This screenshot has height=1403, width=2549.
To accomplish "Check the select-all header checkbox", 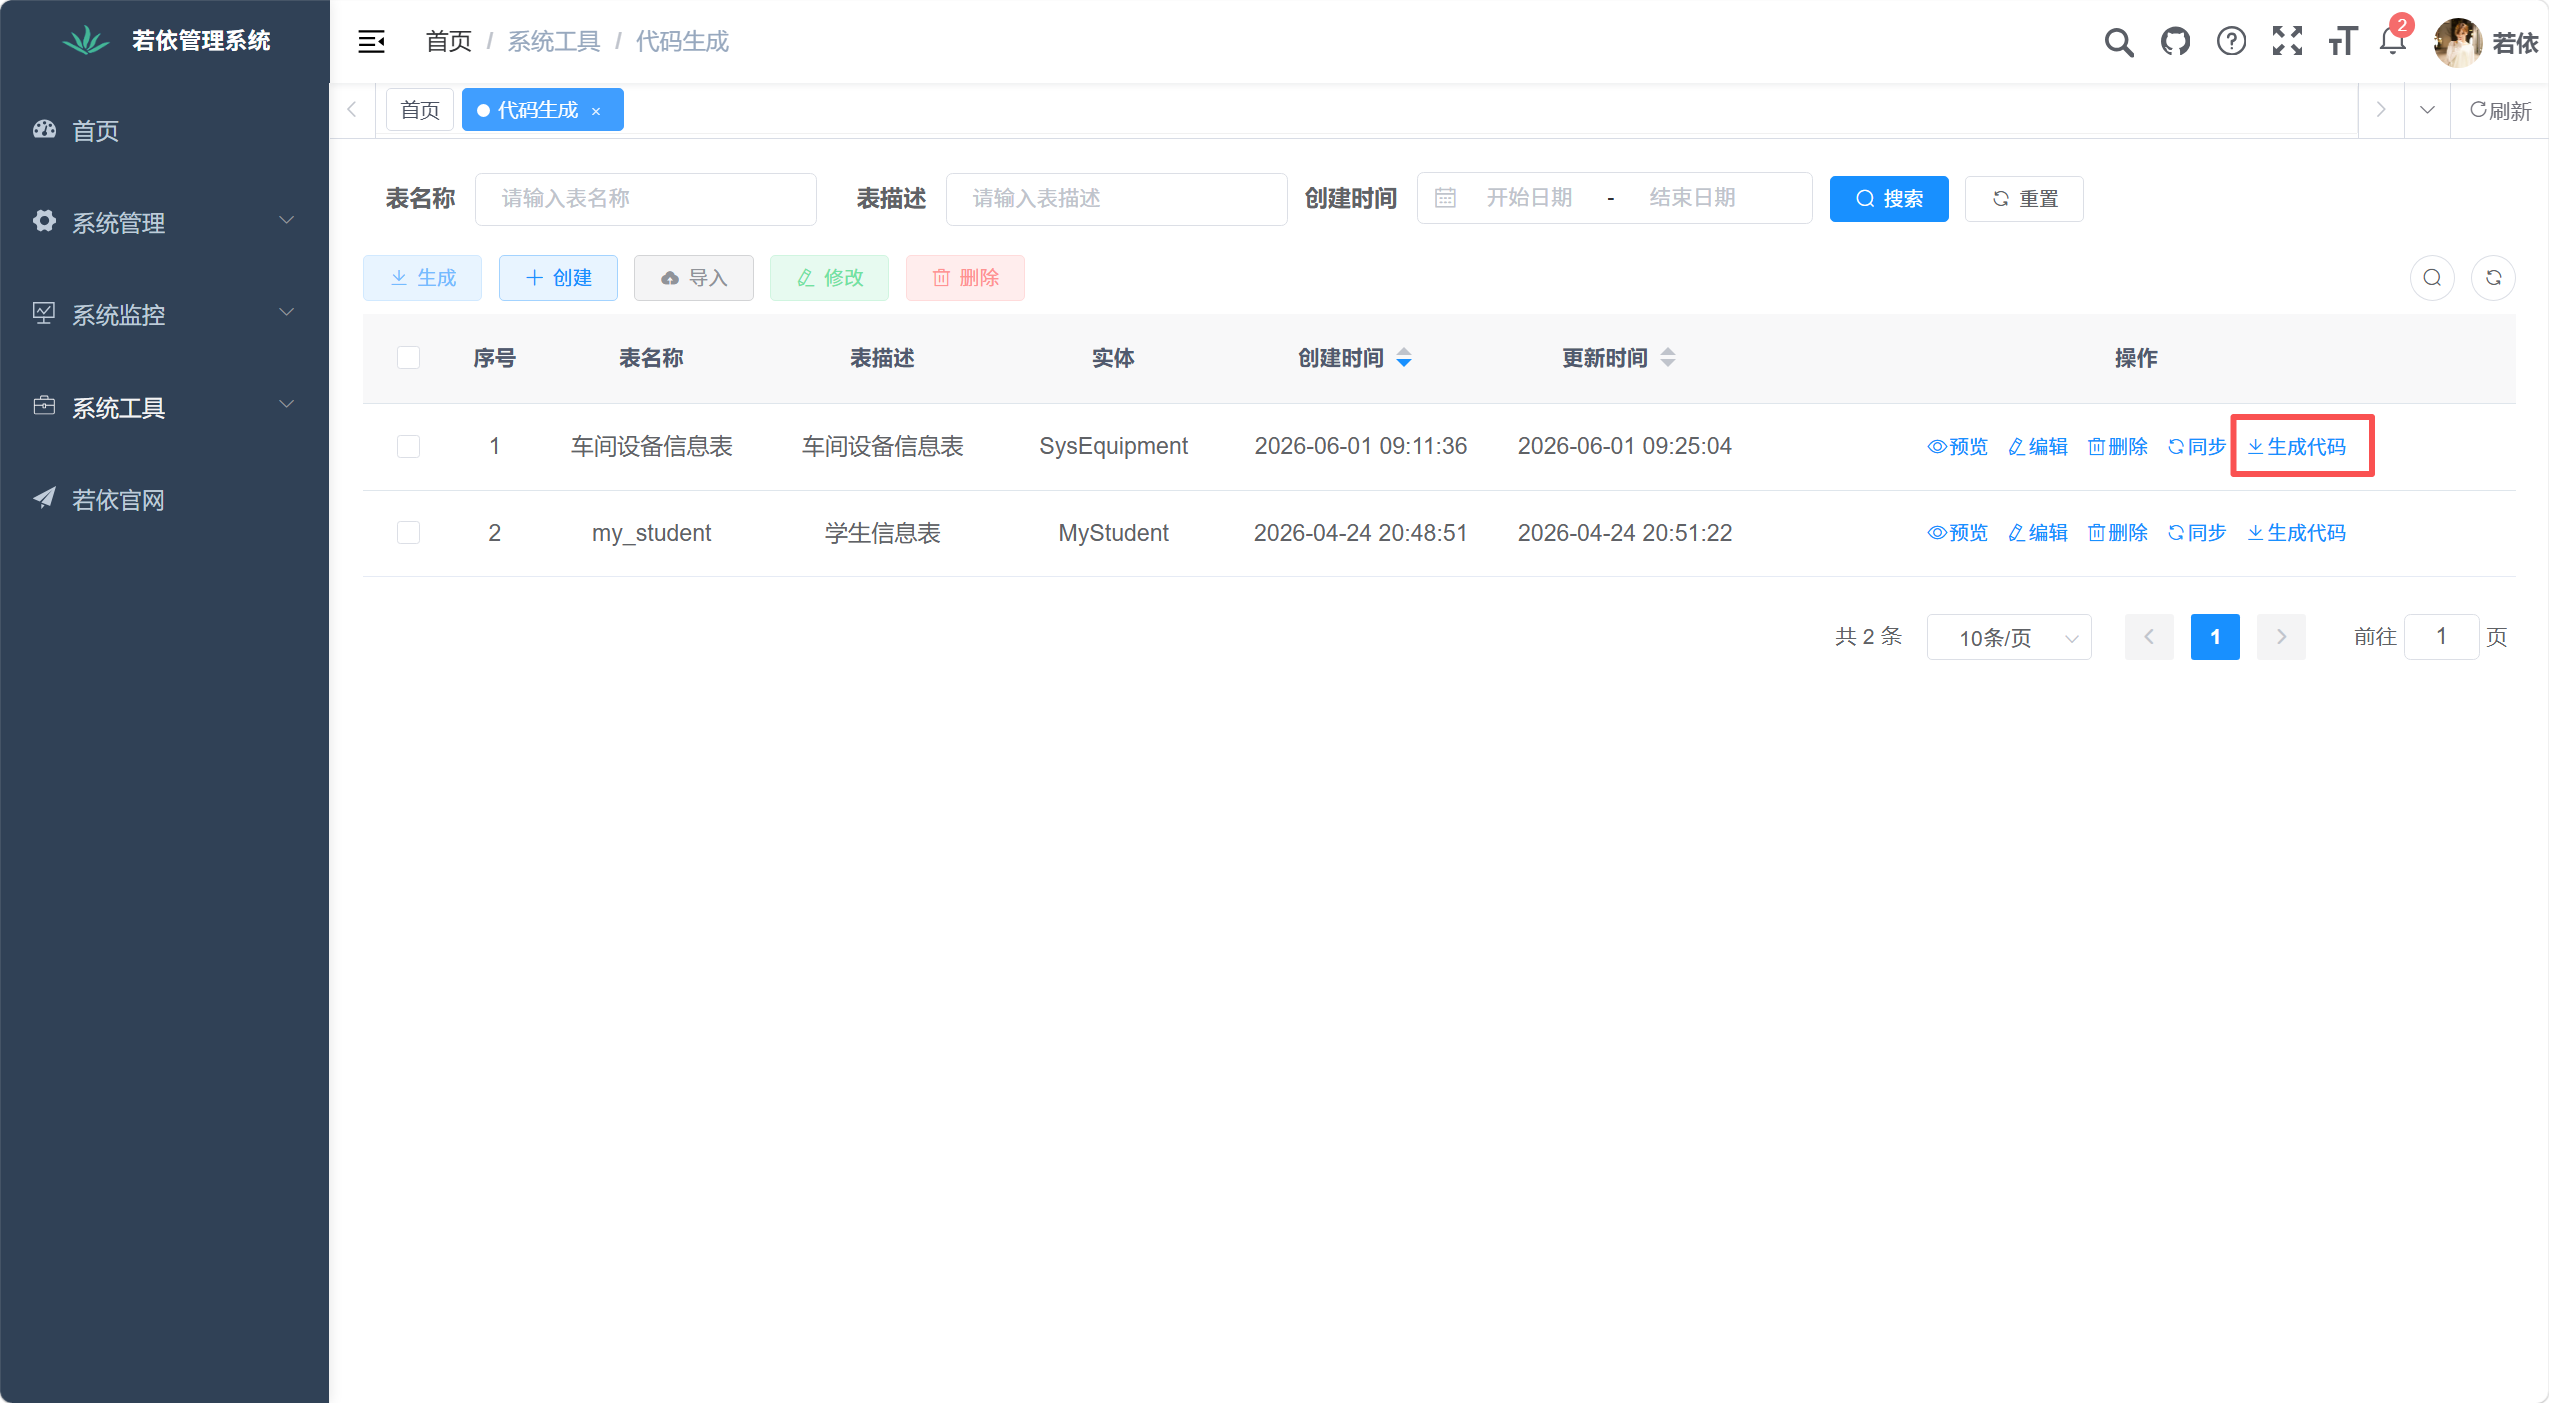I will tap(408, 358).
